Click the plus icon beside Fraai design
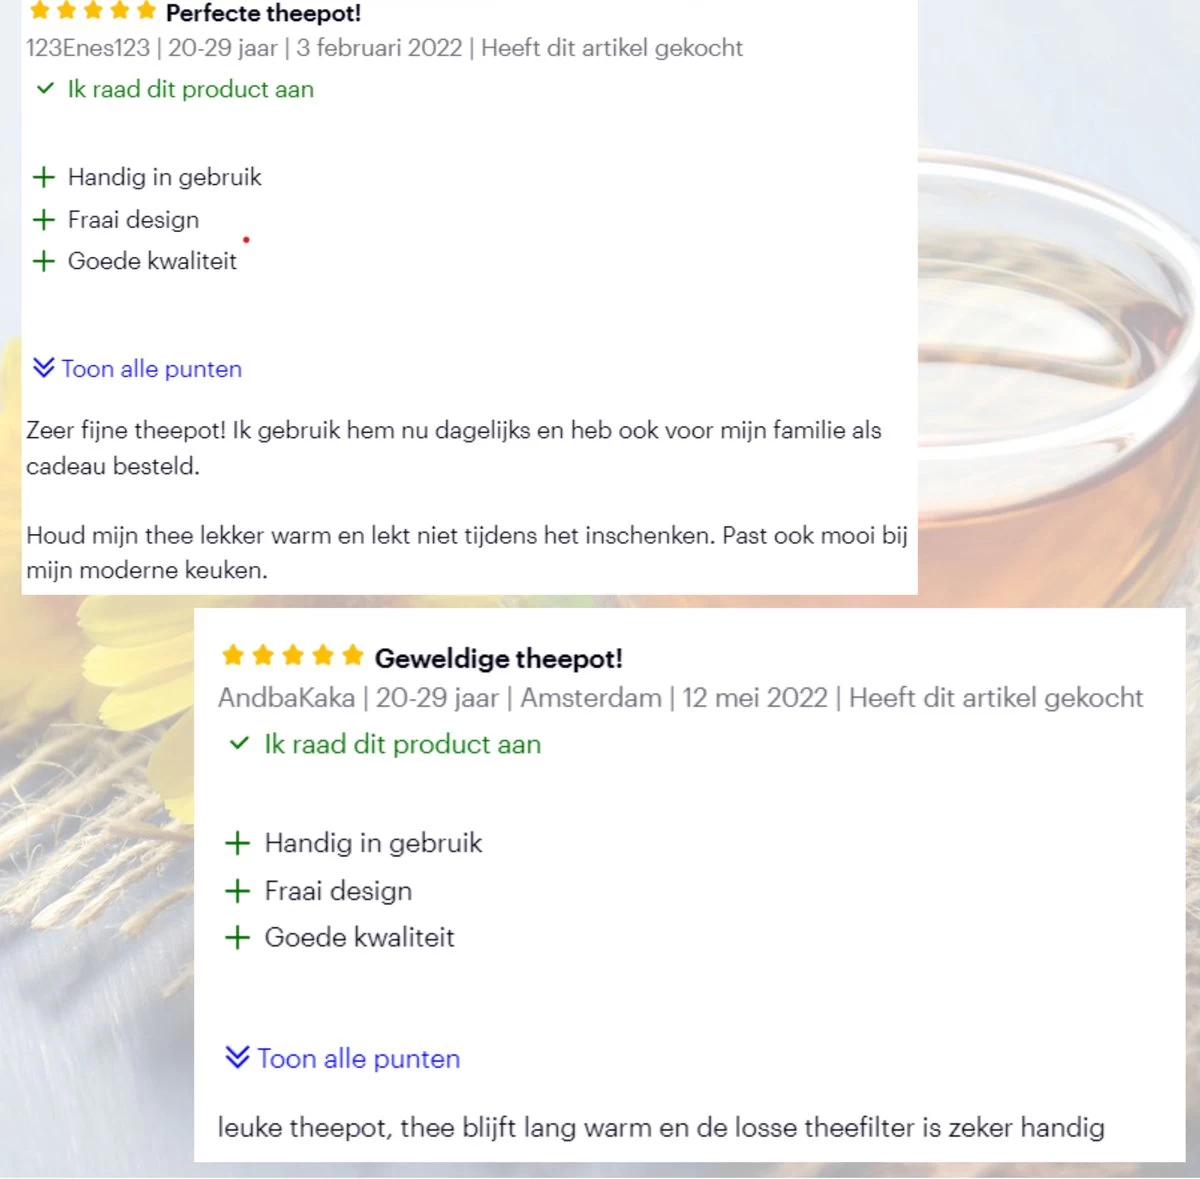1200x1179 pixels. coord(43,219)
